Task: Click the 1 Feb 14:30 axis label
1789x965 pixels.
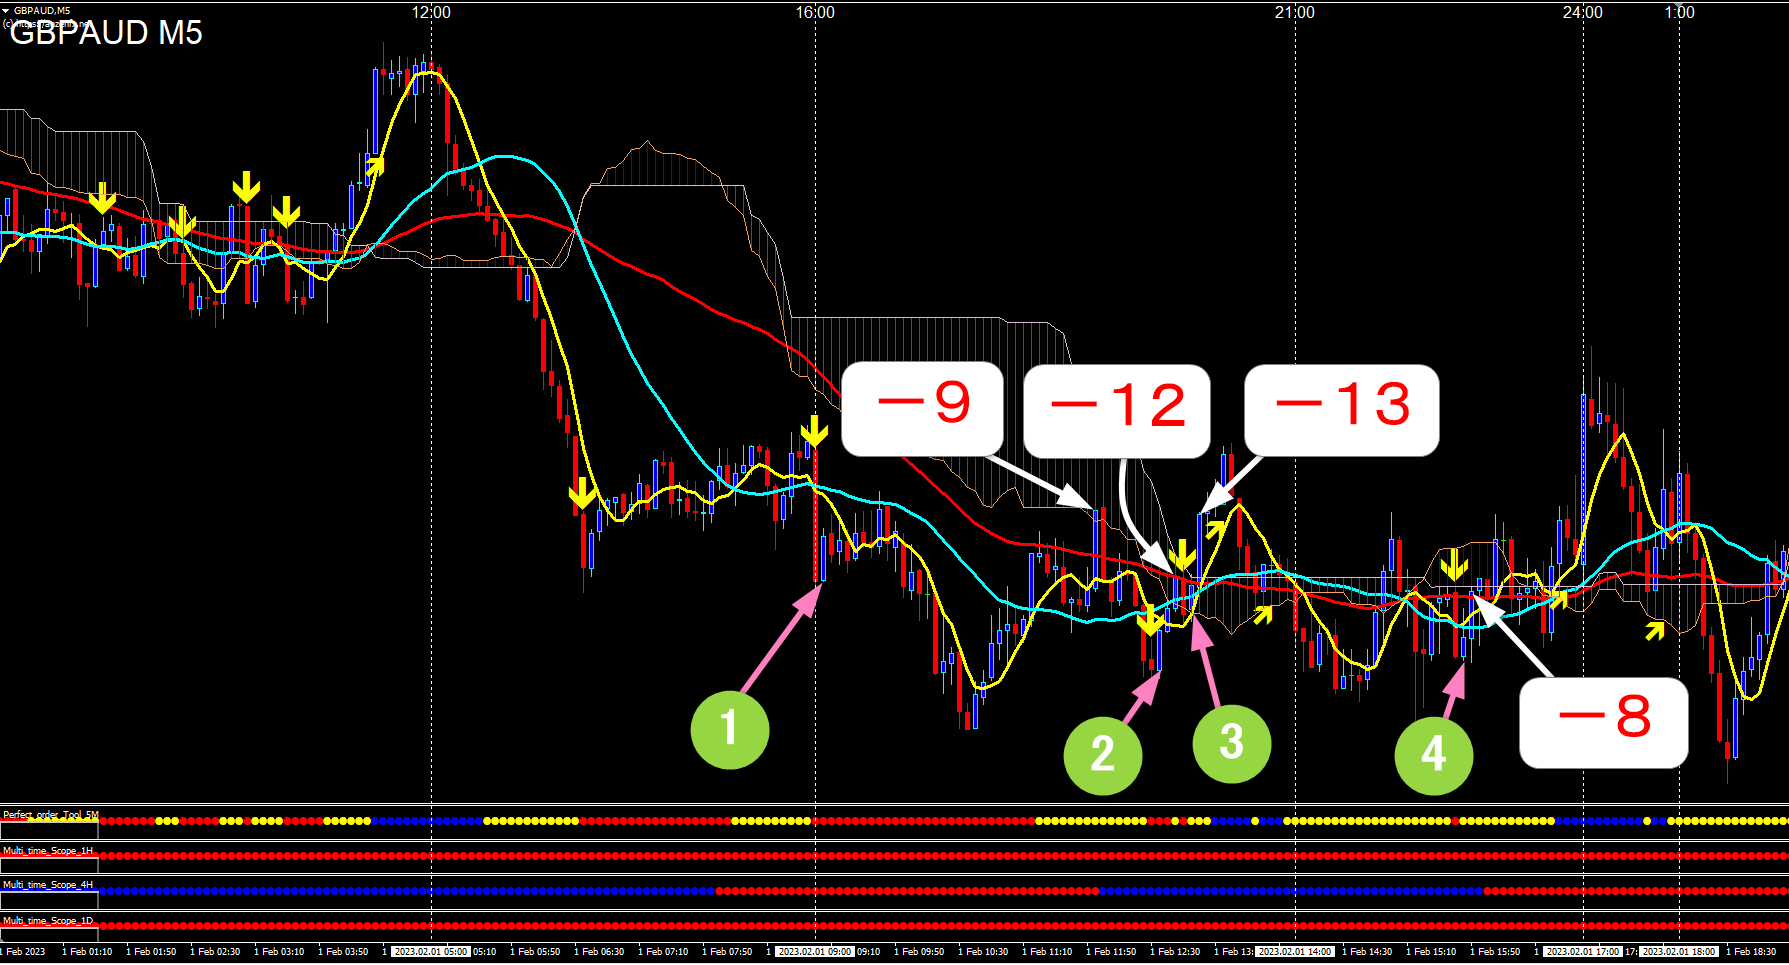Action: (1367, 952)
